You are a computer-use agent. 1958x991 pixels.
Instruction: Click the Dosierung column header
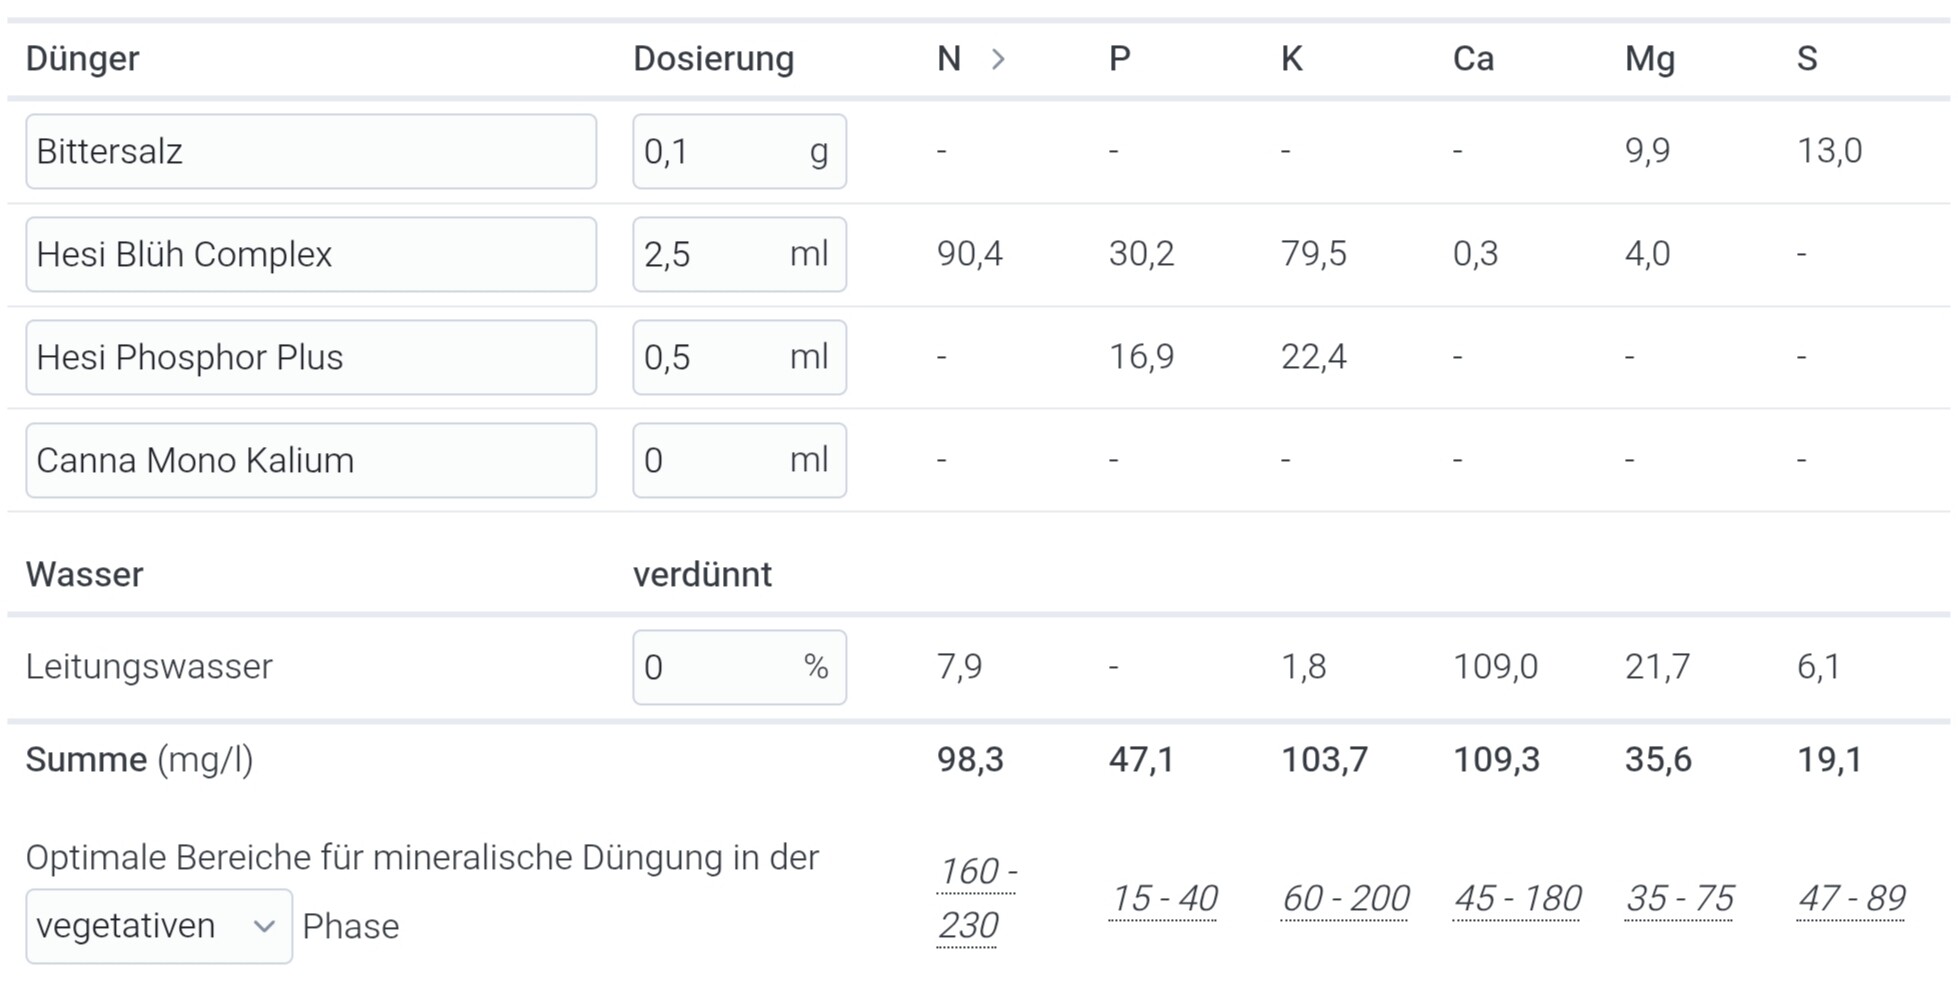(713, 59)
